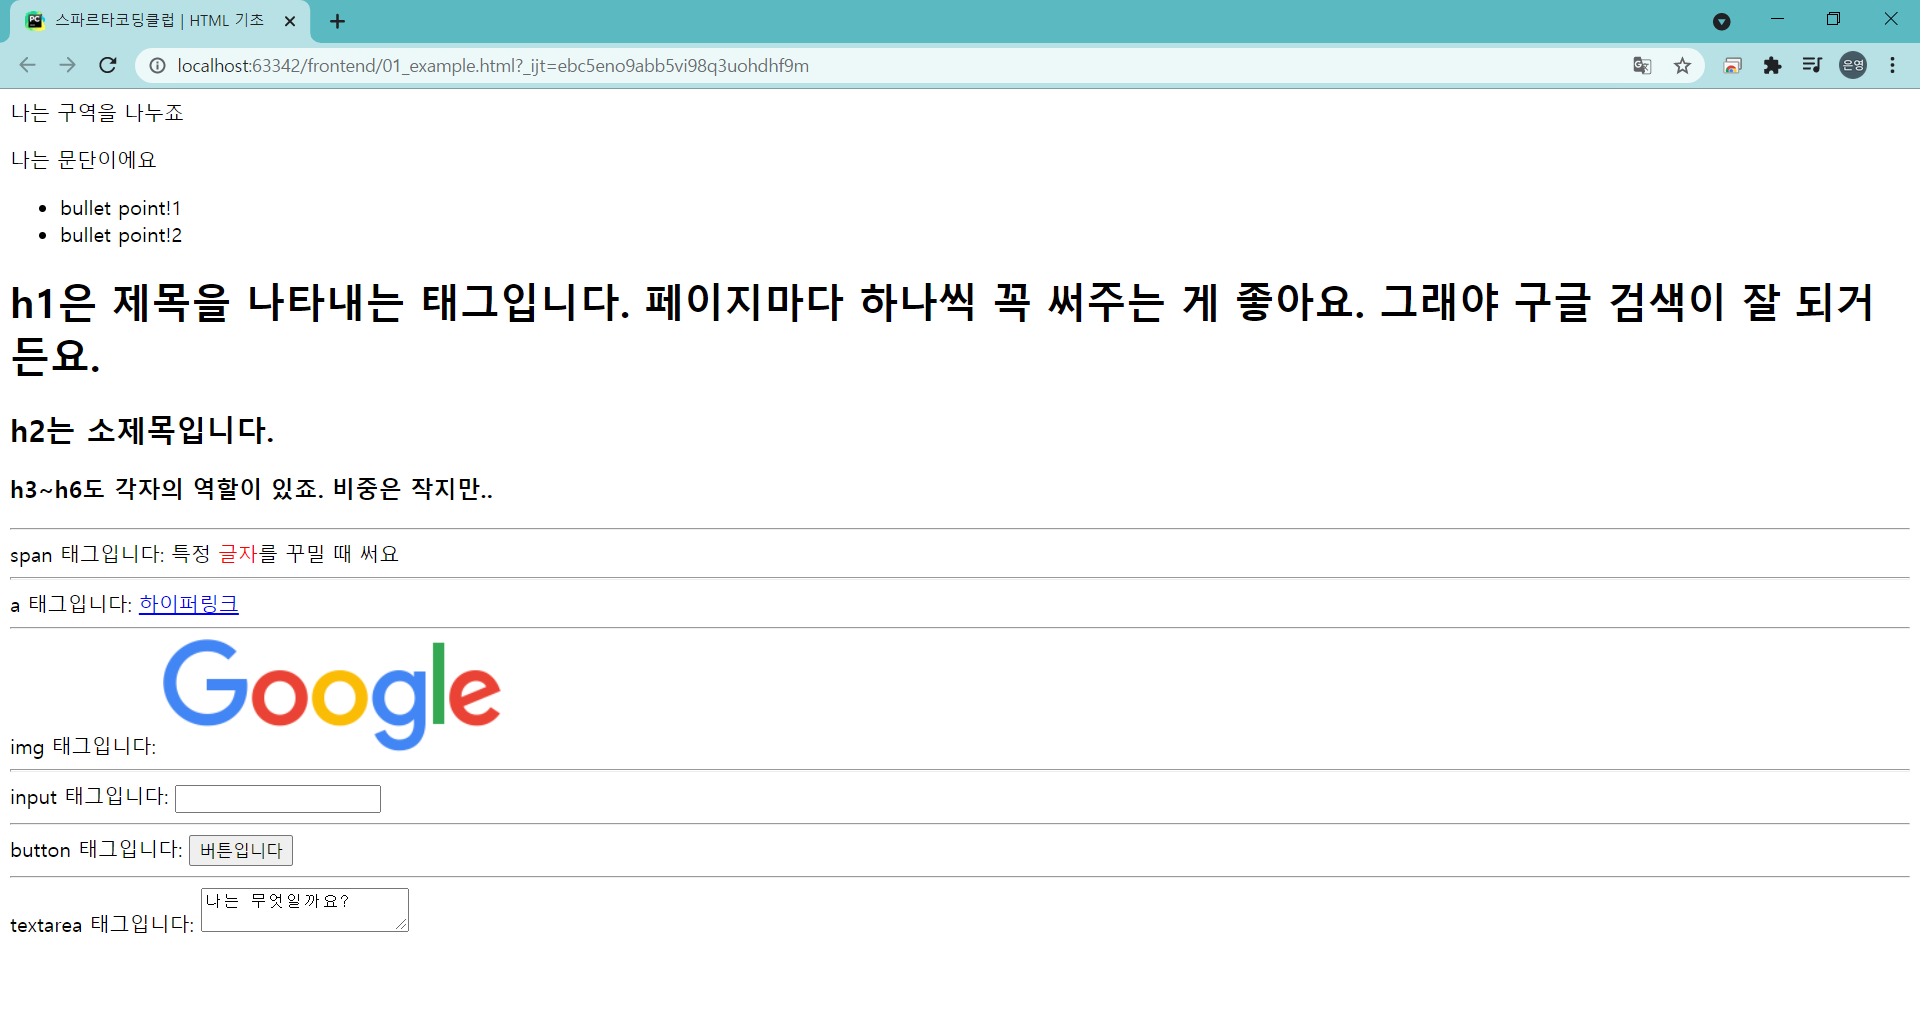
Task: Click the bullet point!1 list item
Action: 120,208
